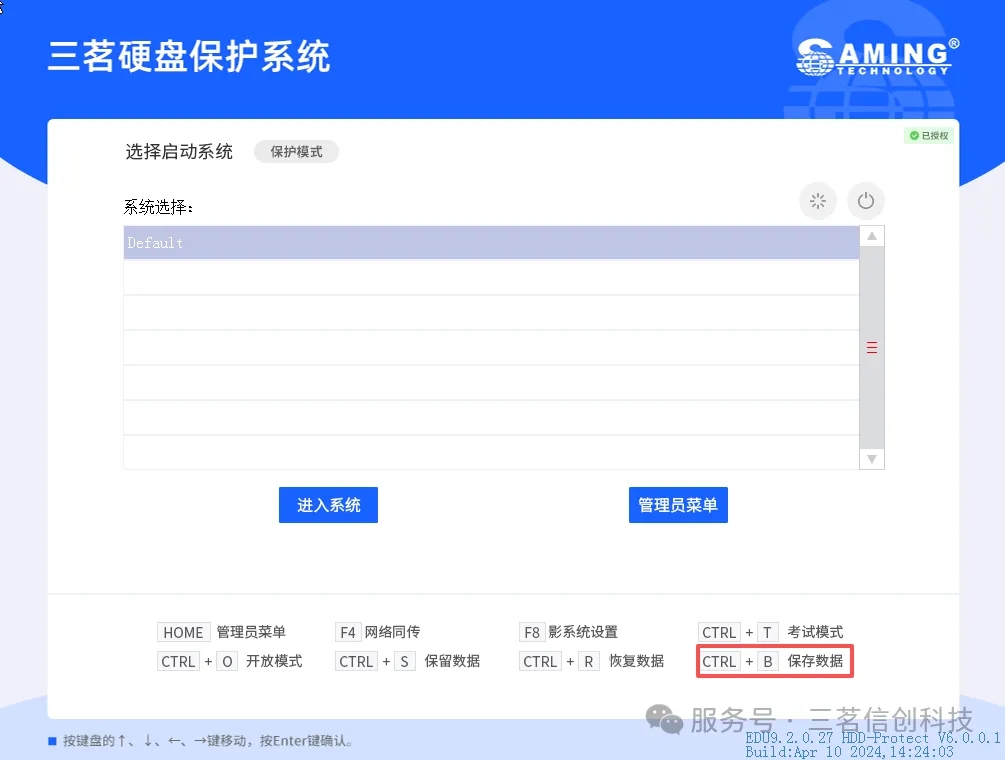Click the green 已授权 license badge
This screenshot has height=760, width=1005.
929,135
